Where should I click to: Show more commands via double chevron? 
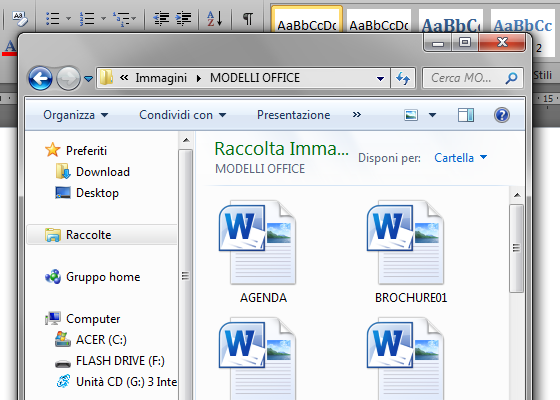(356, 115)
